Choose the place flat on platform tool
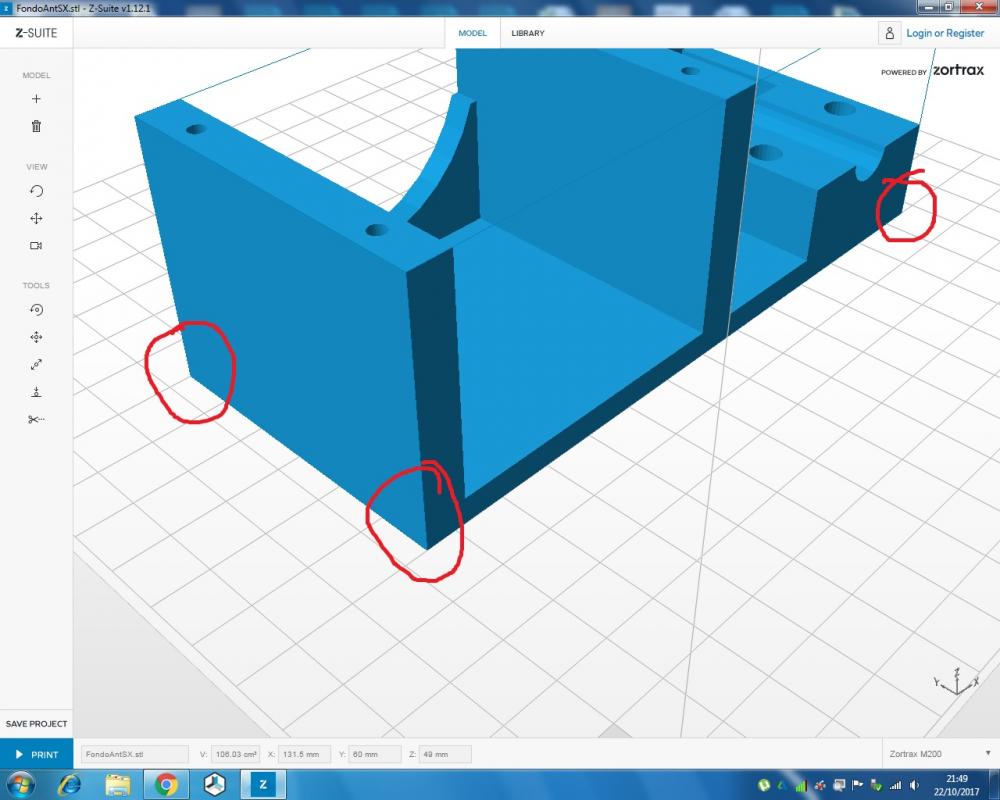 [x=36, y=392]
